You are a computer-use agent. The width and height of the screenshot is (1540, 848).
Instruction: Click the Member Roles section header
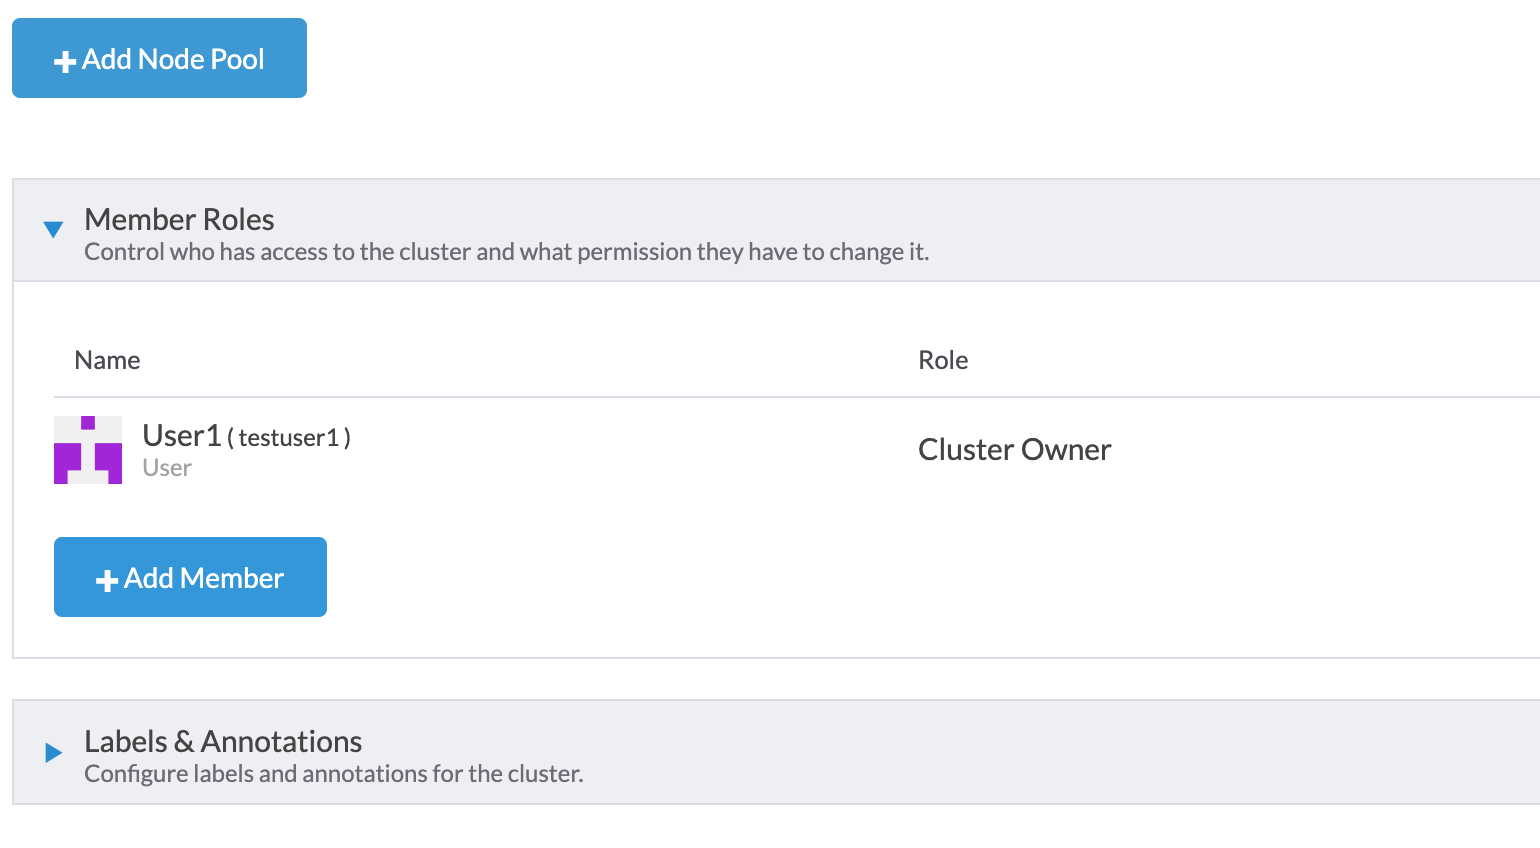pyautogui.click(x=179, y=219)
